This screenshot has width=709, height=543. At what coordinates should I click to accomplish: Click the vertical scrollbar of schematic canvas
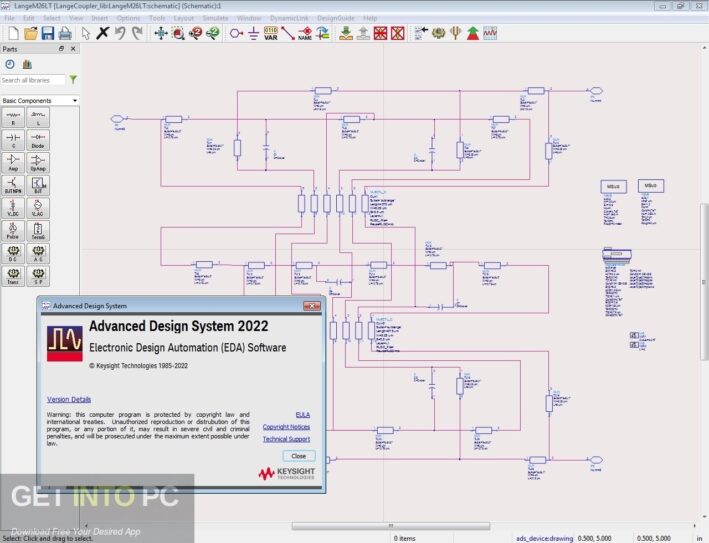click(704, 282)
